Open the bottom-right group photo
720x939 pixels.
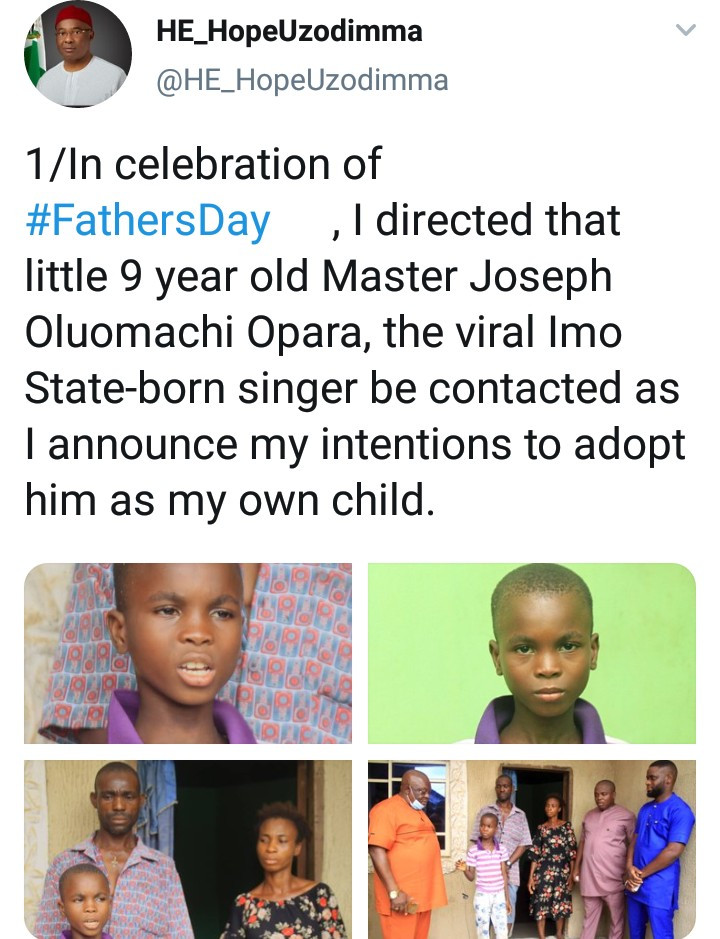pyautogui.click(x=531, y=848)
